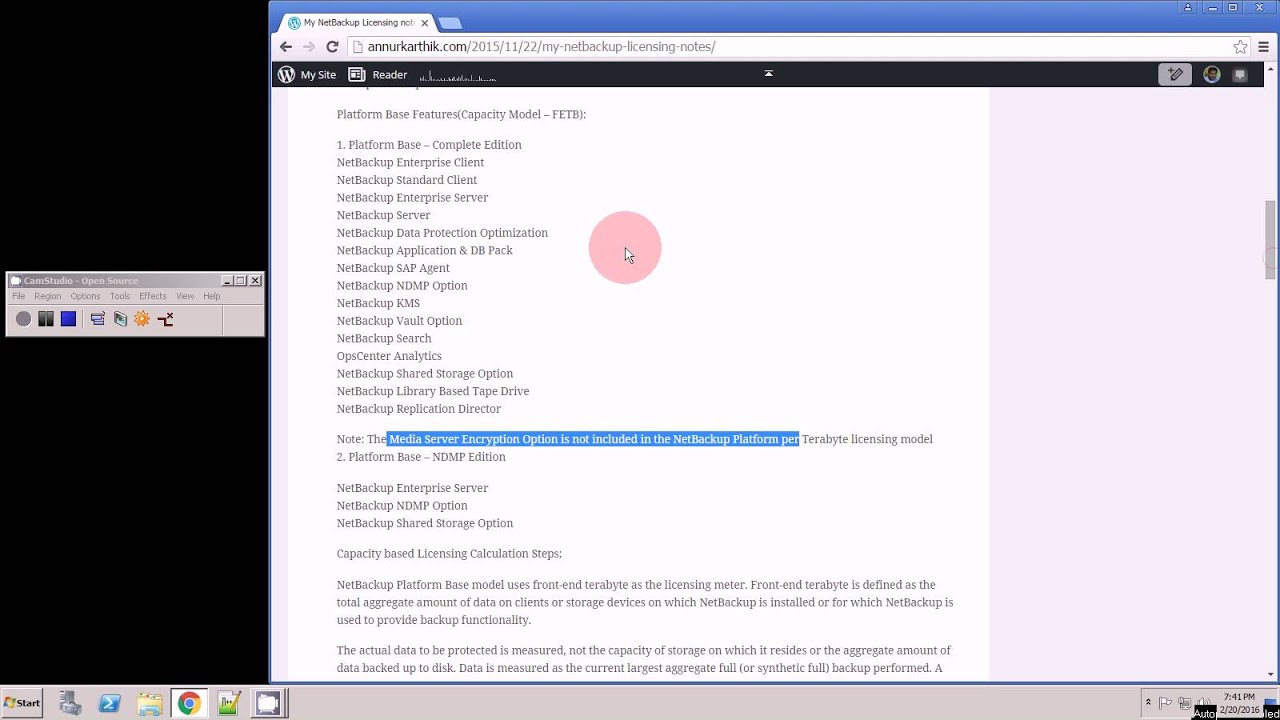Click '1. Platform Base – Complete Edition' line
Image resolution: width=1280 pixels, height=720 pixels.
pyautogui.click(x=429, y=145)
